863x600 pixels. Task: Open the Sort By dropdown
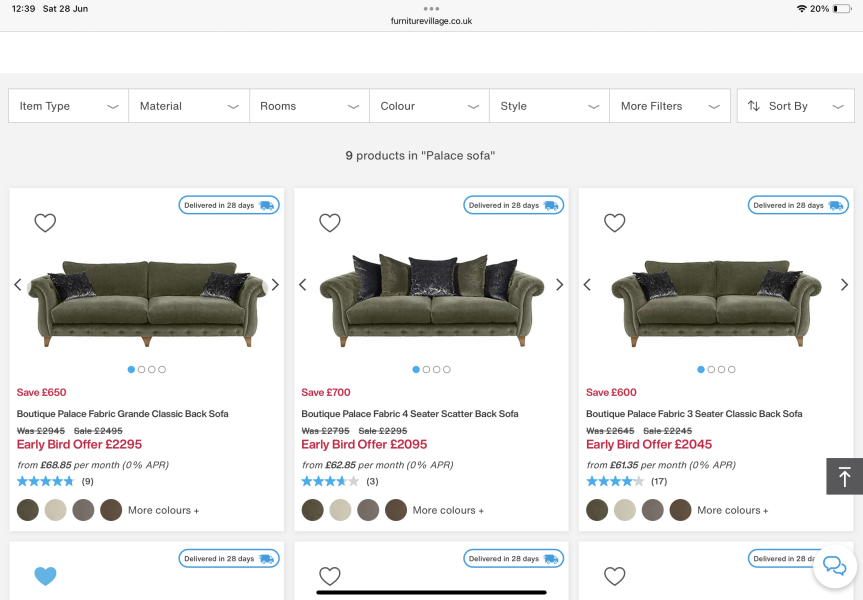click(795, 106)
